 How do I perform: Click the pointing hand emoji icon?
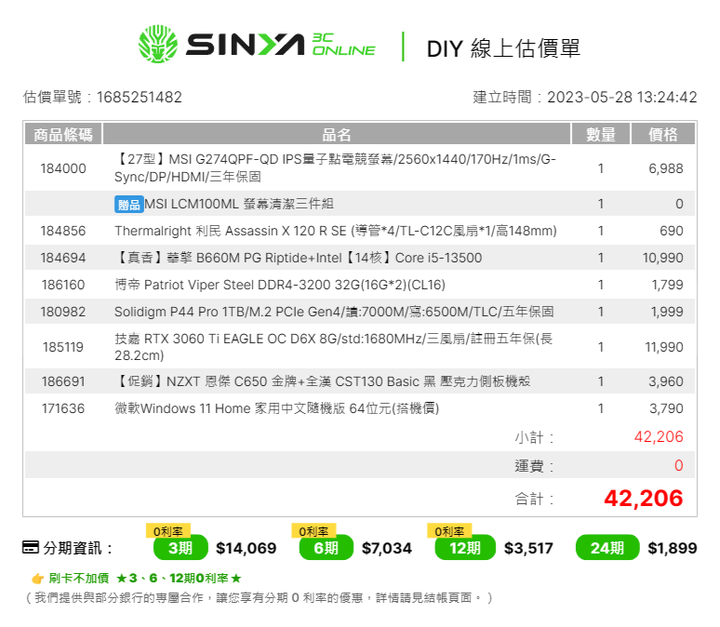(x=38, y=578)
